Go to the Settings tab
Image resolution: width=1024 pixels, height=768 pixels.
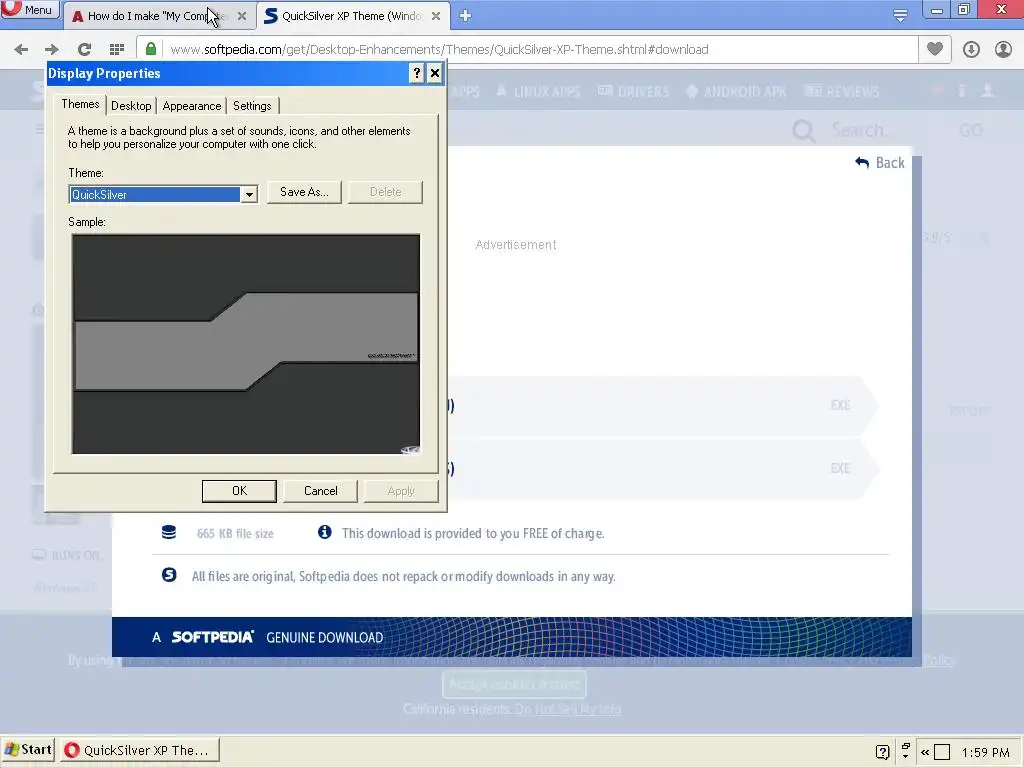coord(252,106)
